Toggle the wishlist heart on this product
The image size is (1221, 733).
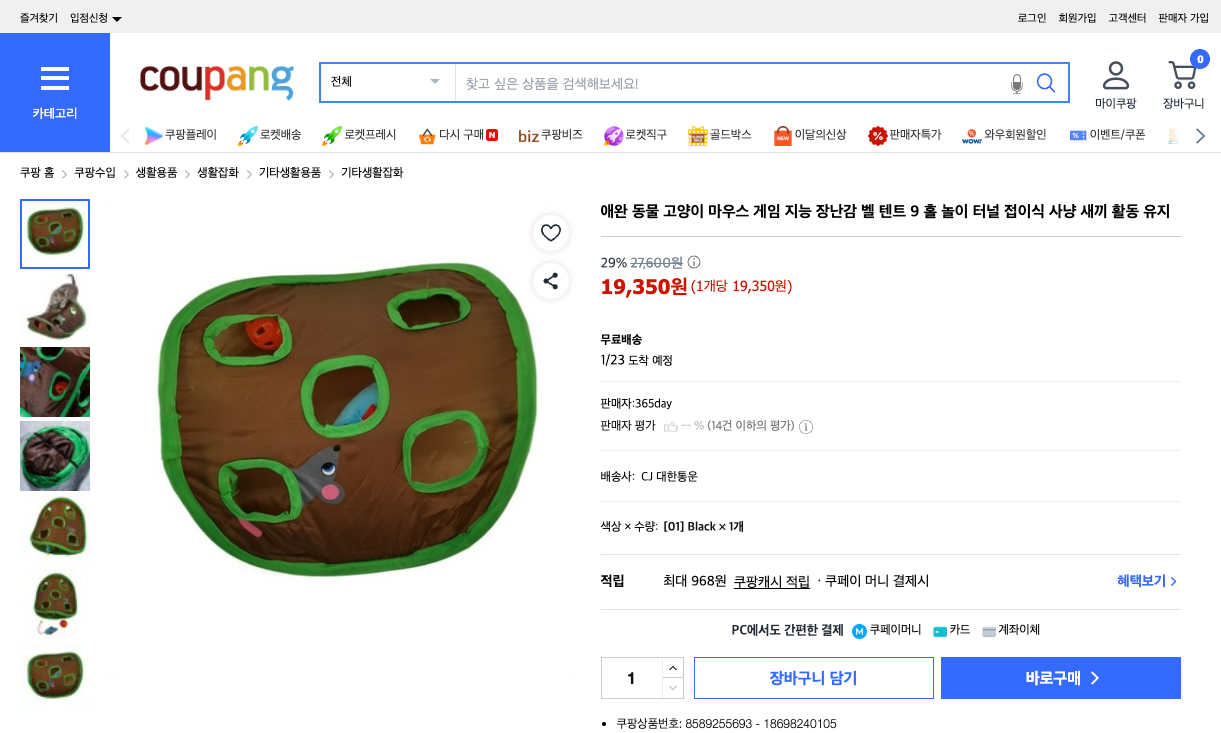pyautogui.click(x=551, y=233)
